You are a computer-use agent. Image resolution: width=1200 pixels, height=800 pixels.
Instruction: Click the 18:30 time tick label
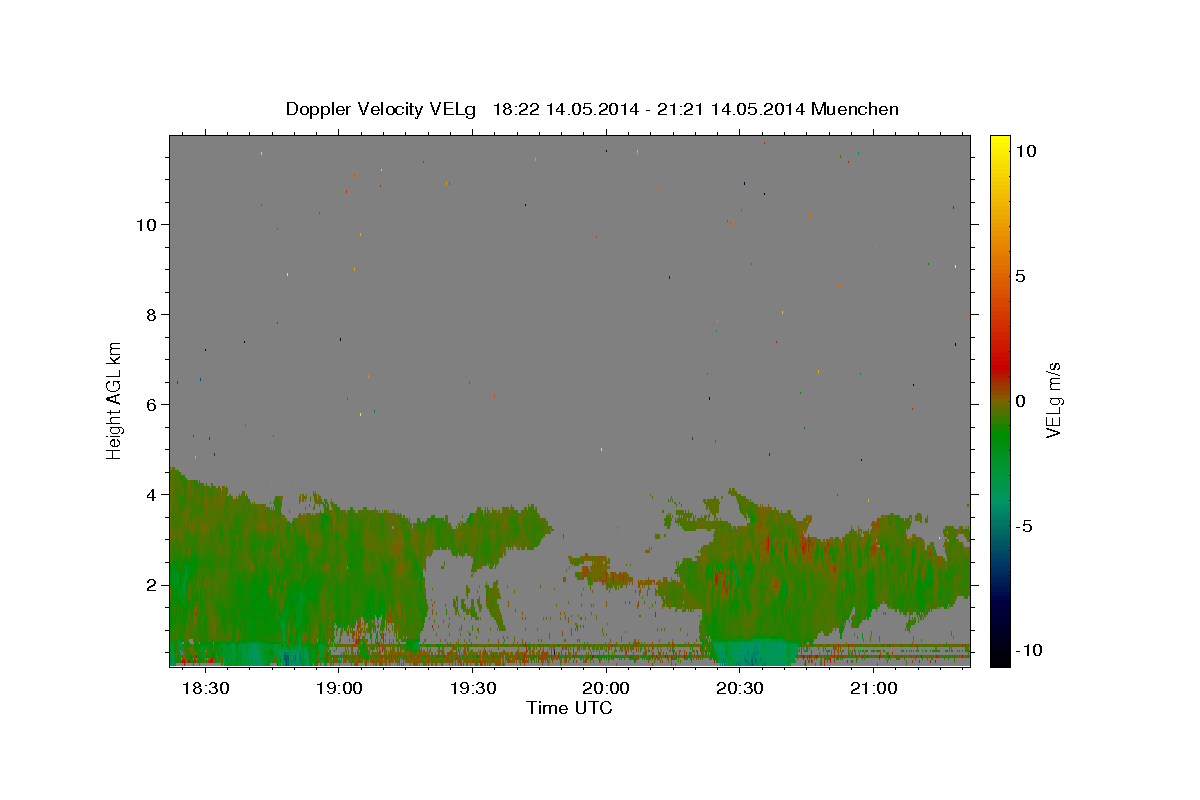click(x=208, y=689)
